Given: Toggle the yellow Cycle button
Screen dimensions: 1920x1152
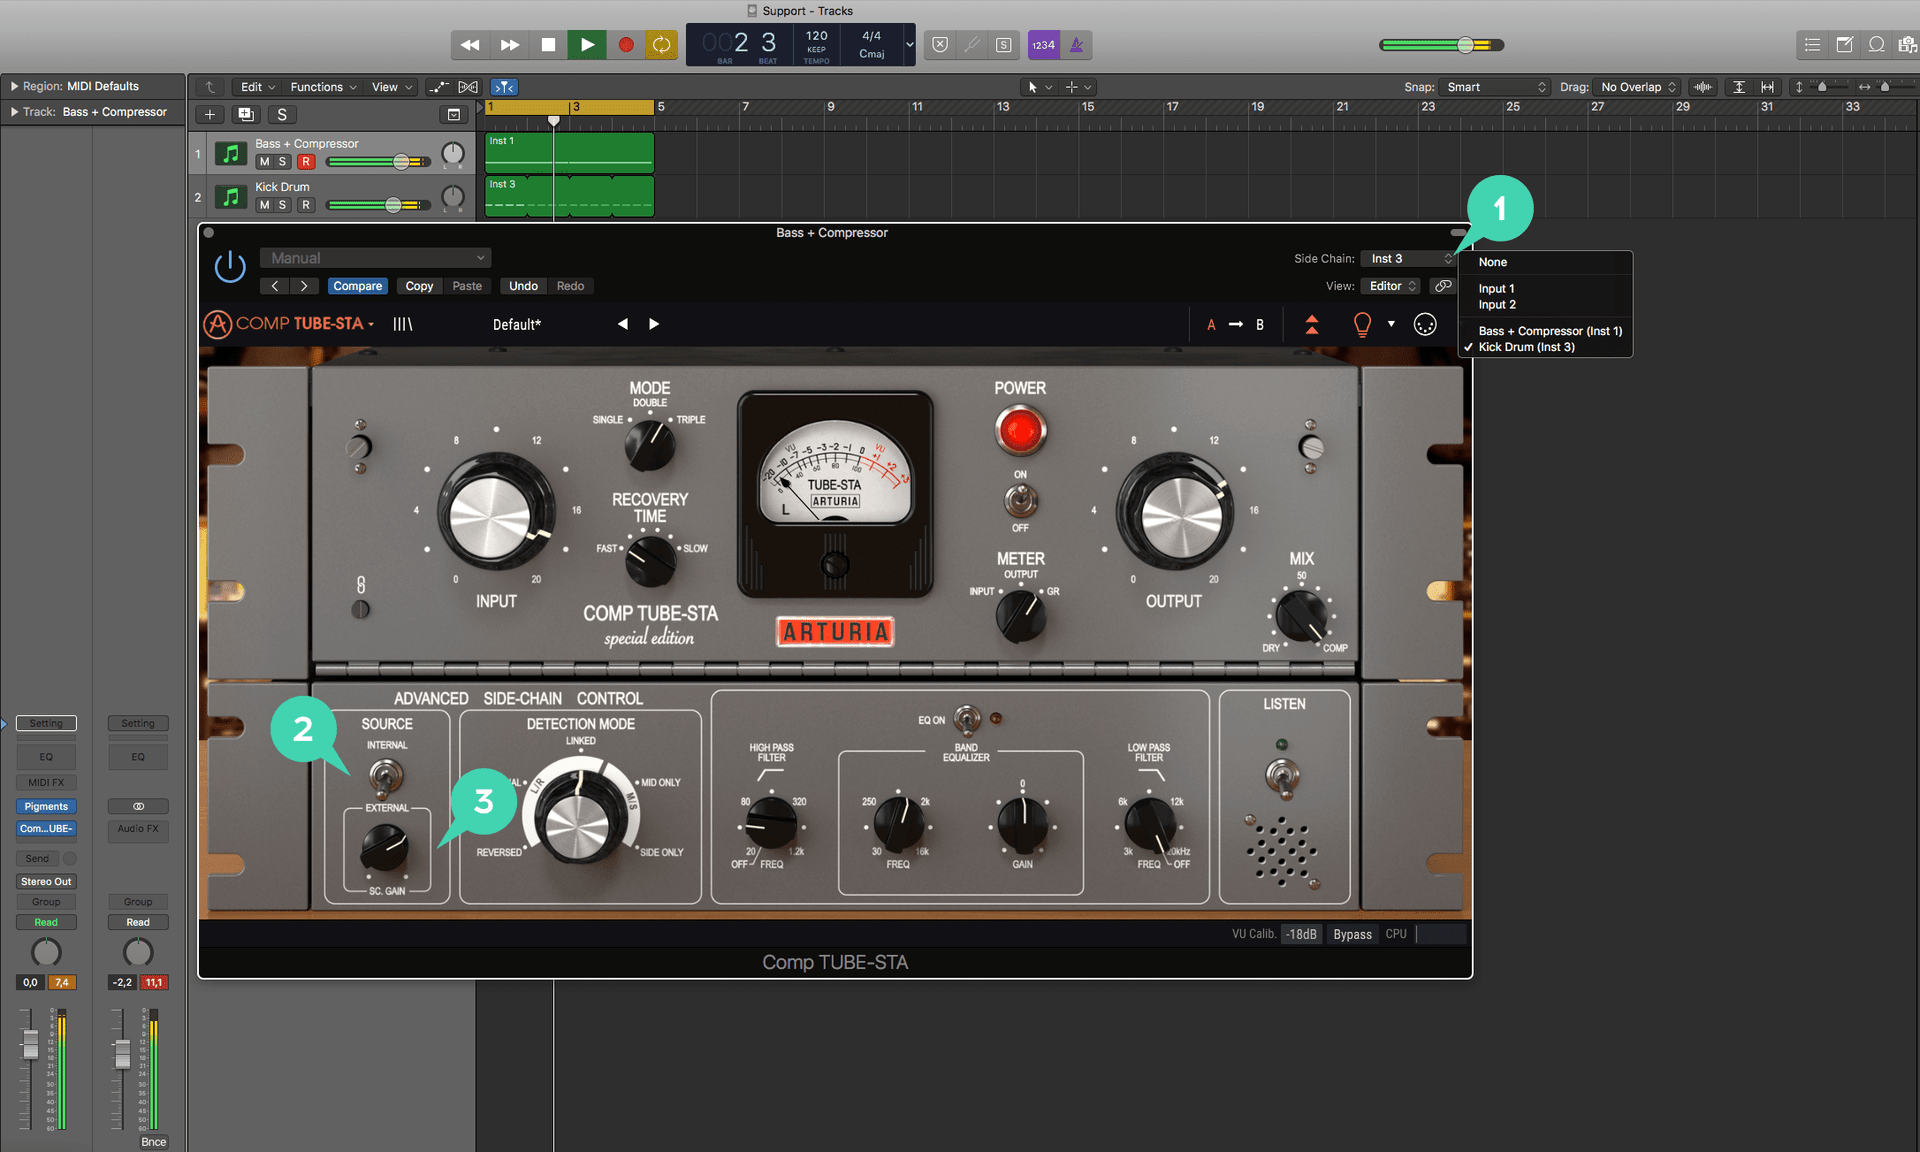Looking at the screenshot, I should [661, 45].
